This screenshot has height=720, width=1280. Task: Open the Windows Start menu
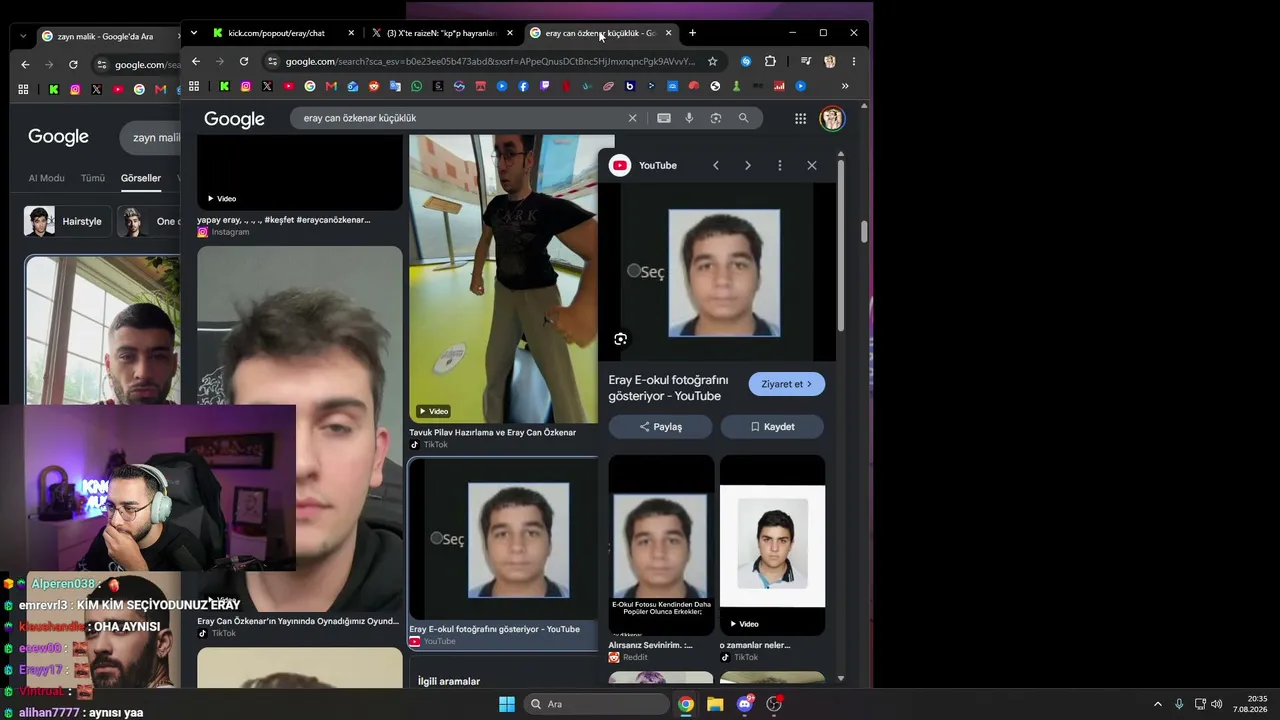click(507, 704)
